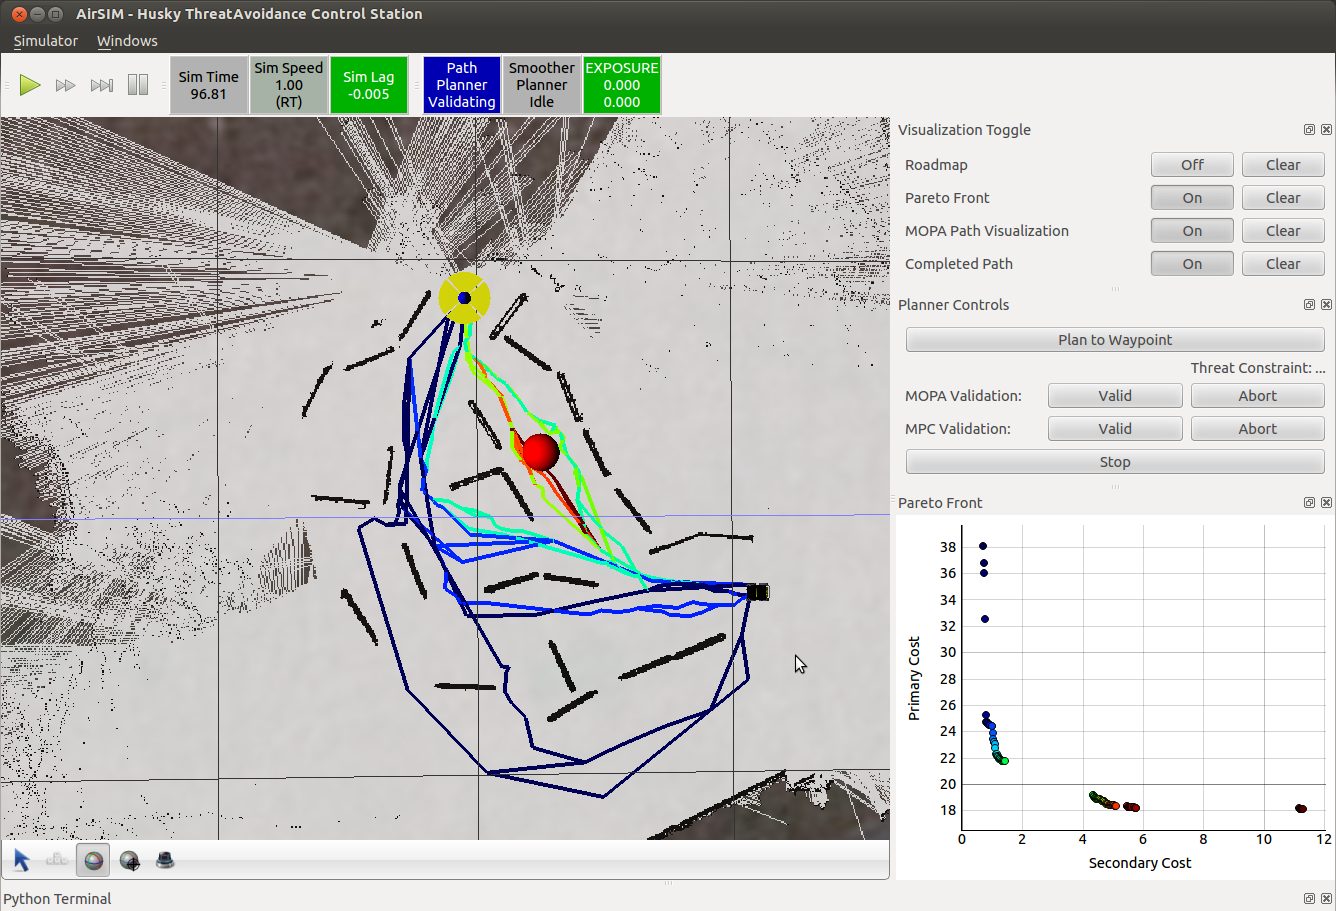
Task: Float the Visualization Toggle panel
Action: coord(1309,130)
